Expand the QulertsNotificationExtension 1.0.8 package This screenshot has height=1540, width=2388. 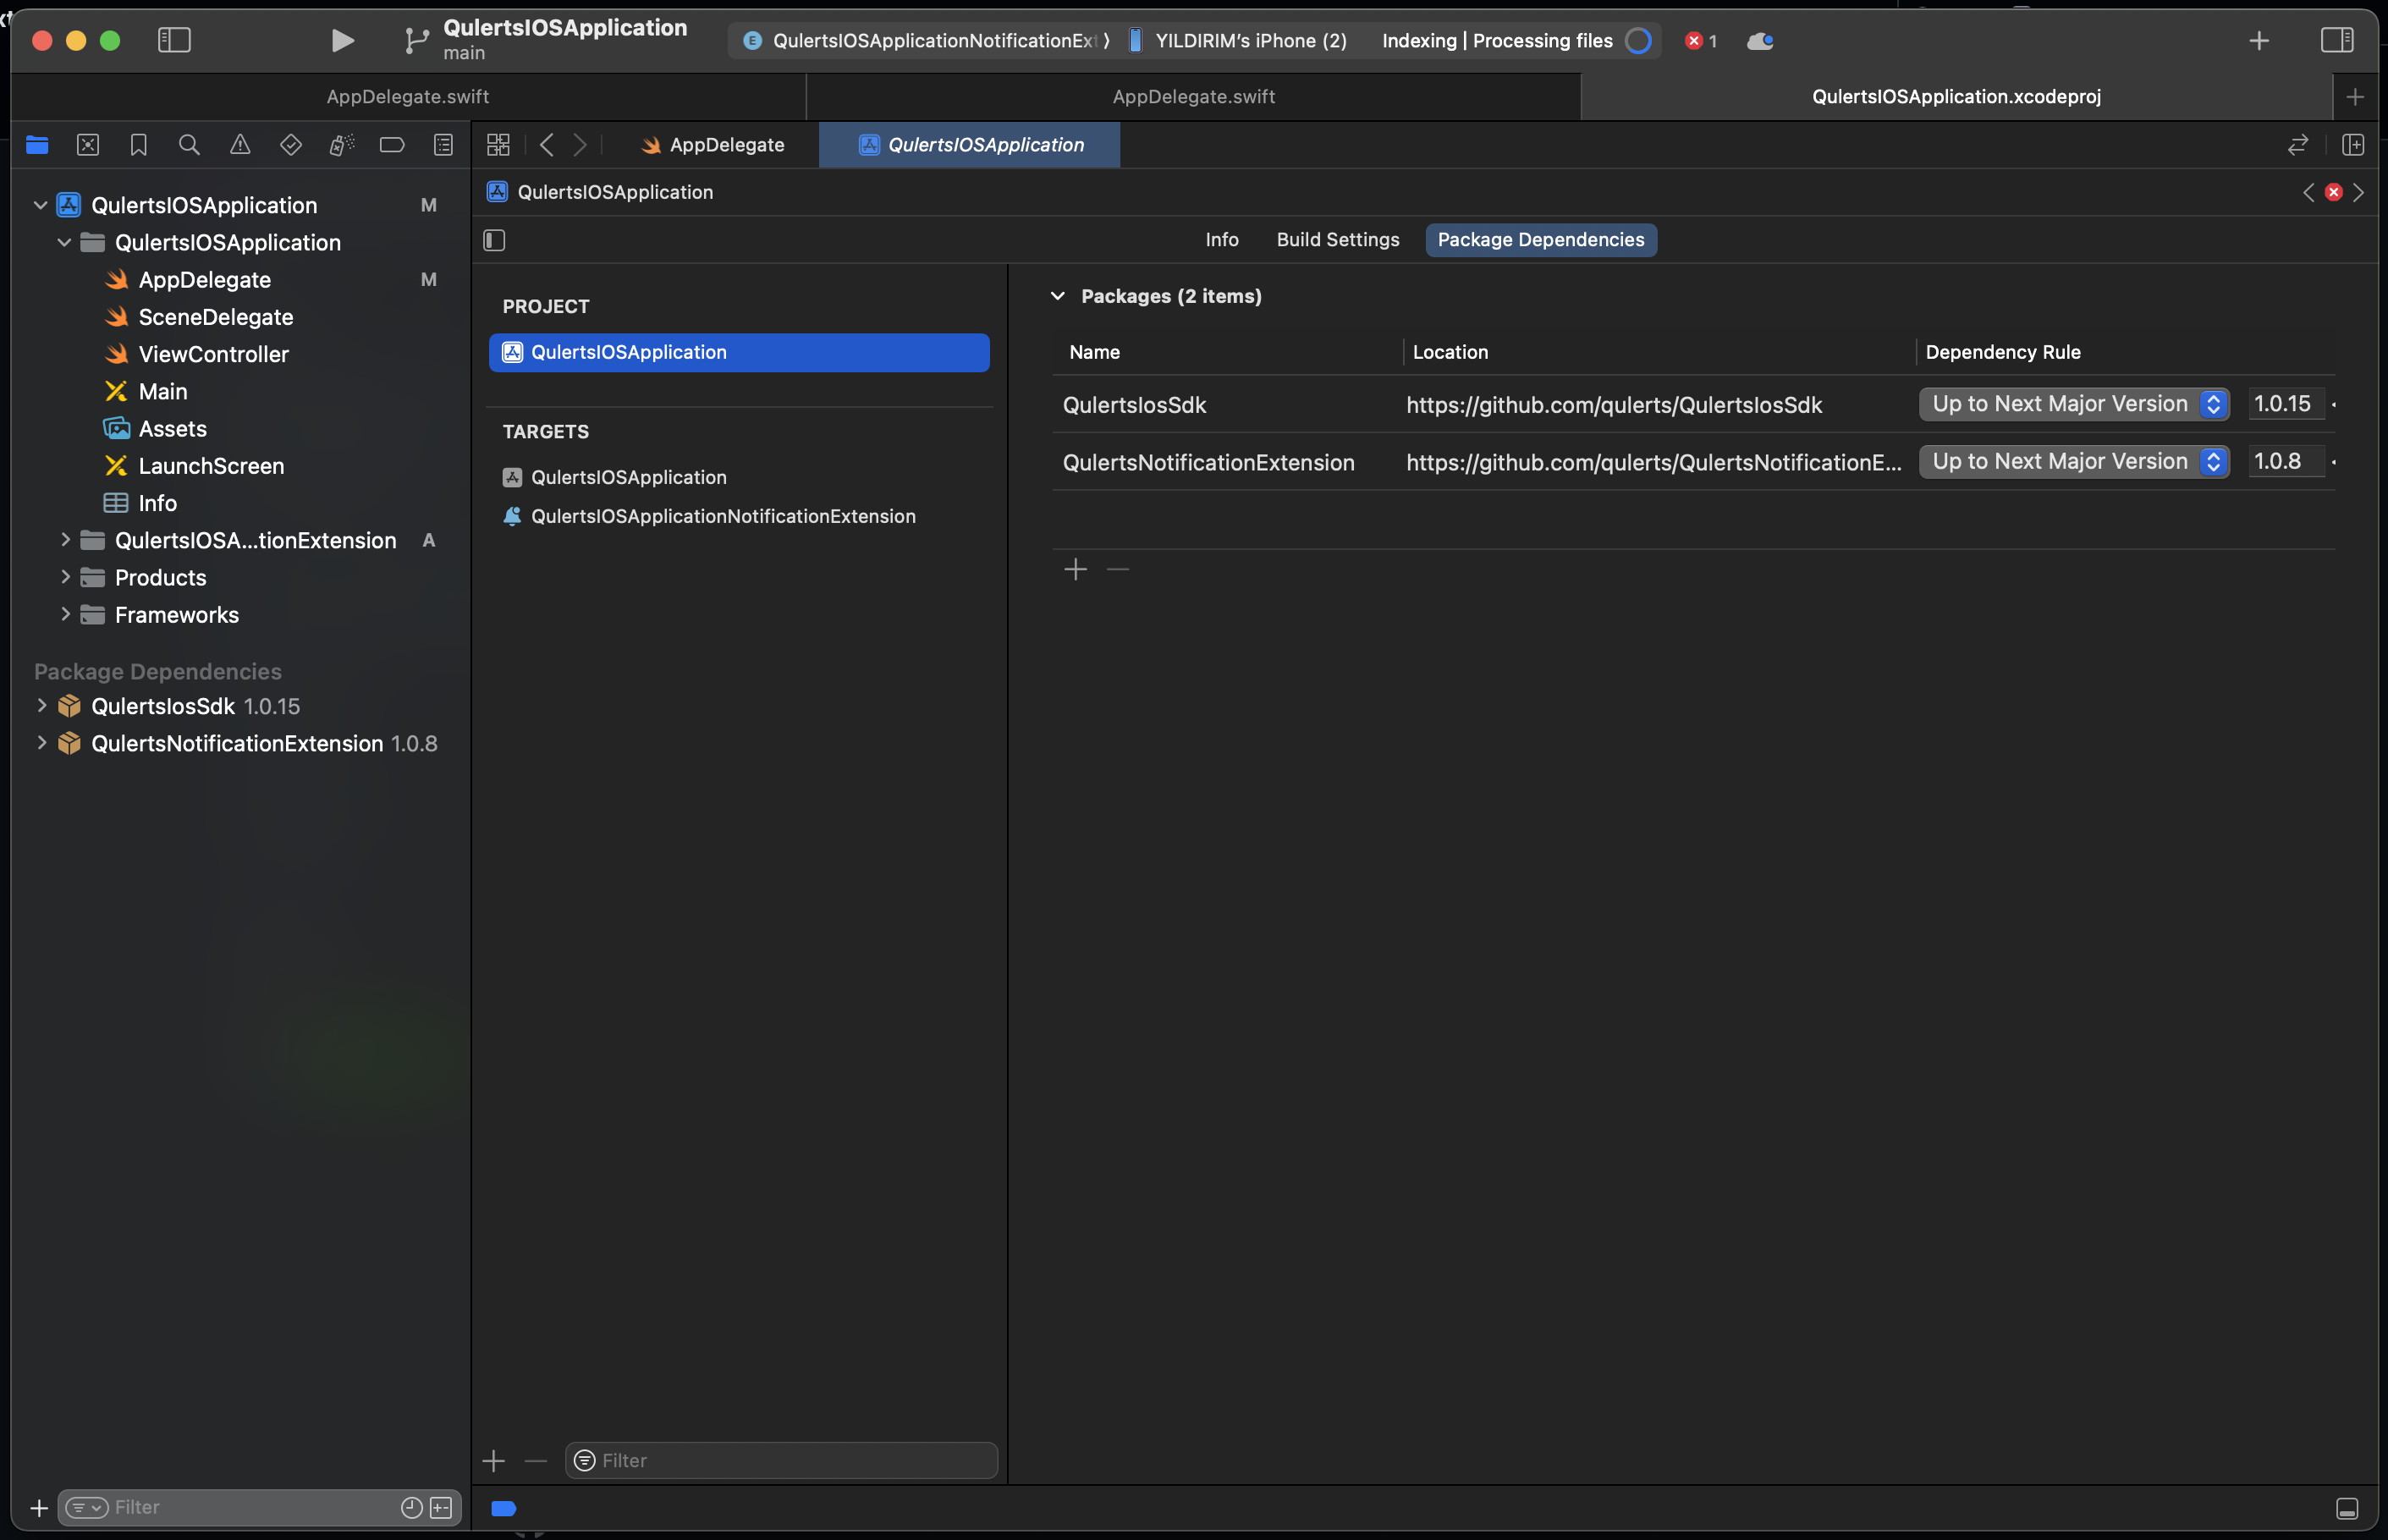point(41,743)
